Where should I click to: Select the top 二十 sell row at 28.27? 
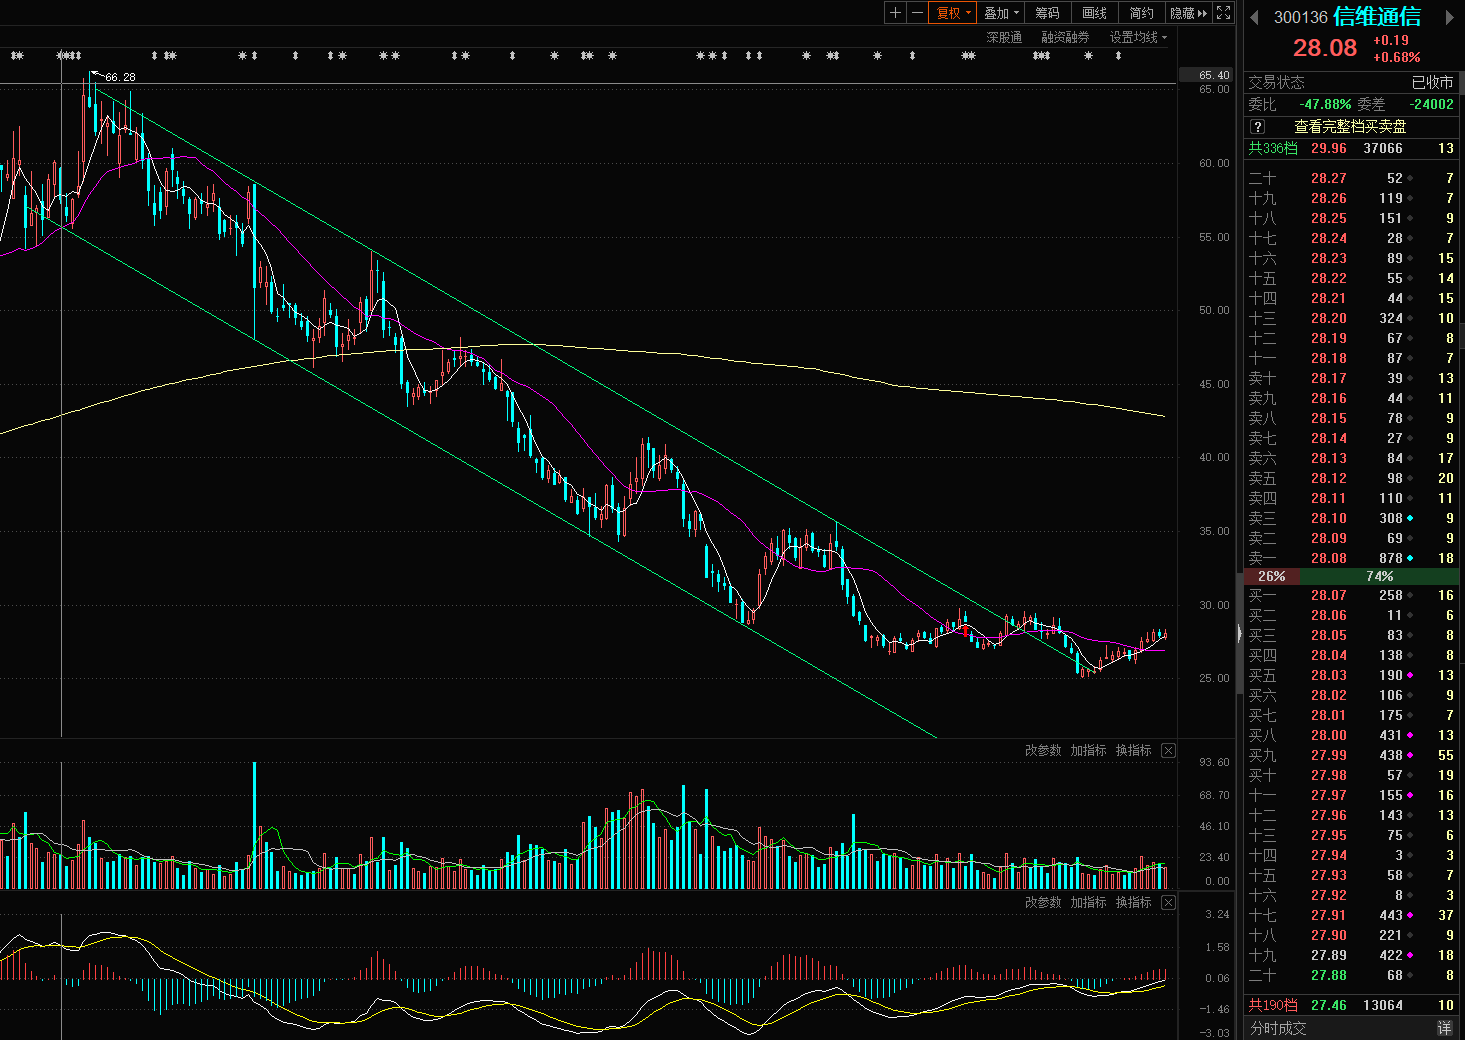(x=1351, y=178)
